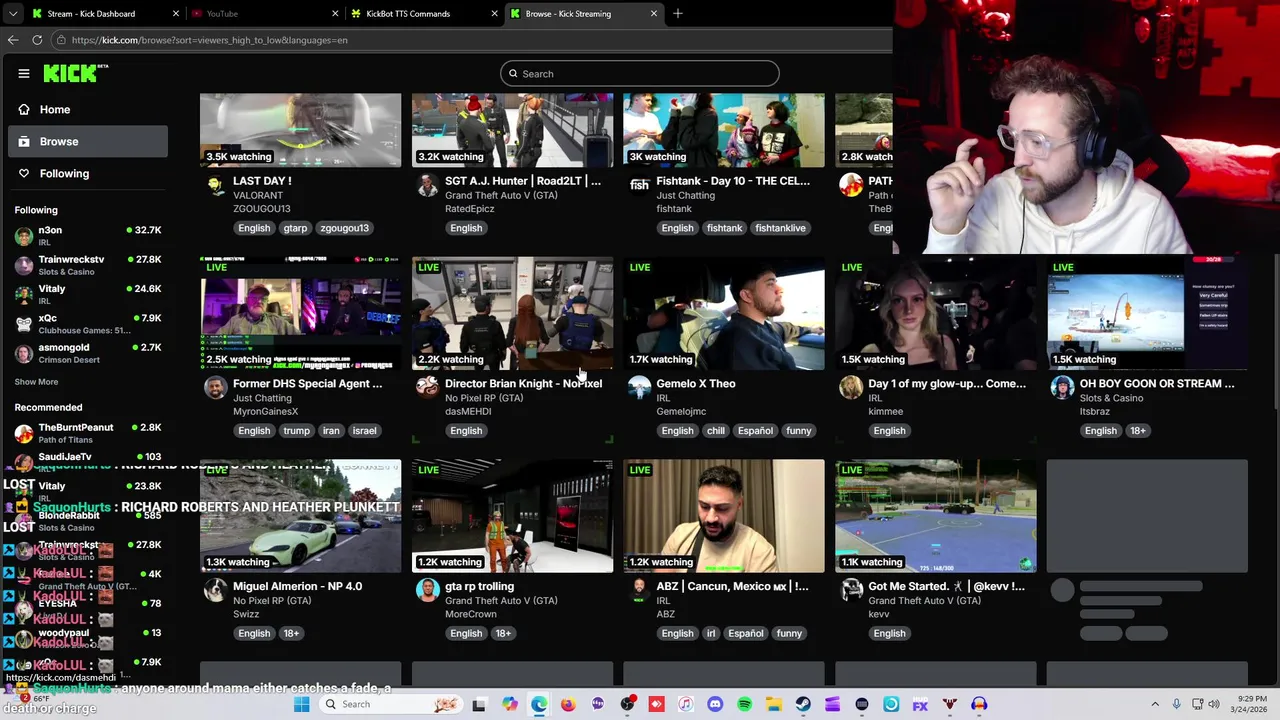Click the 'iran' tag

tap(331, 431)
